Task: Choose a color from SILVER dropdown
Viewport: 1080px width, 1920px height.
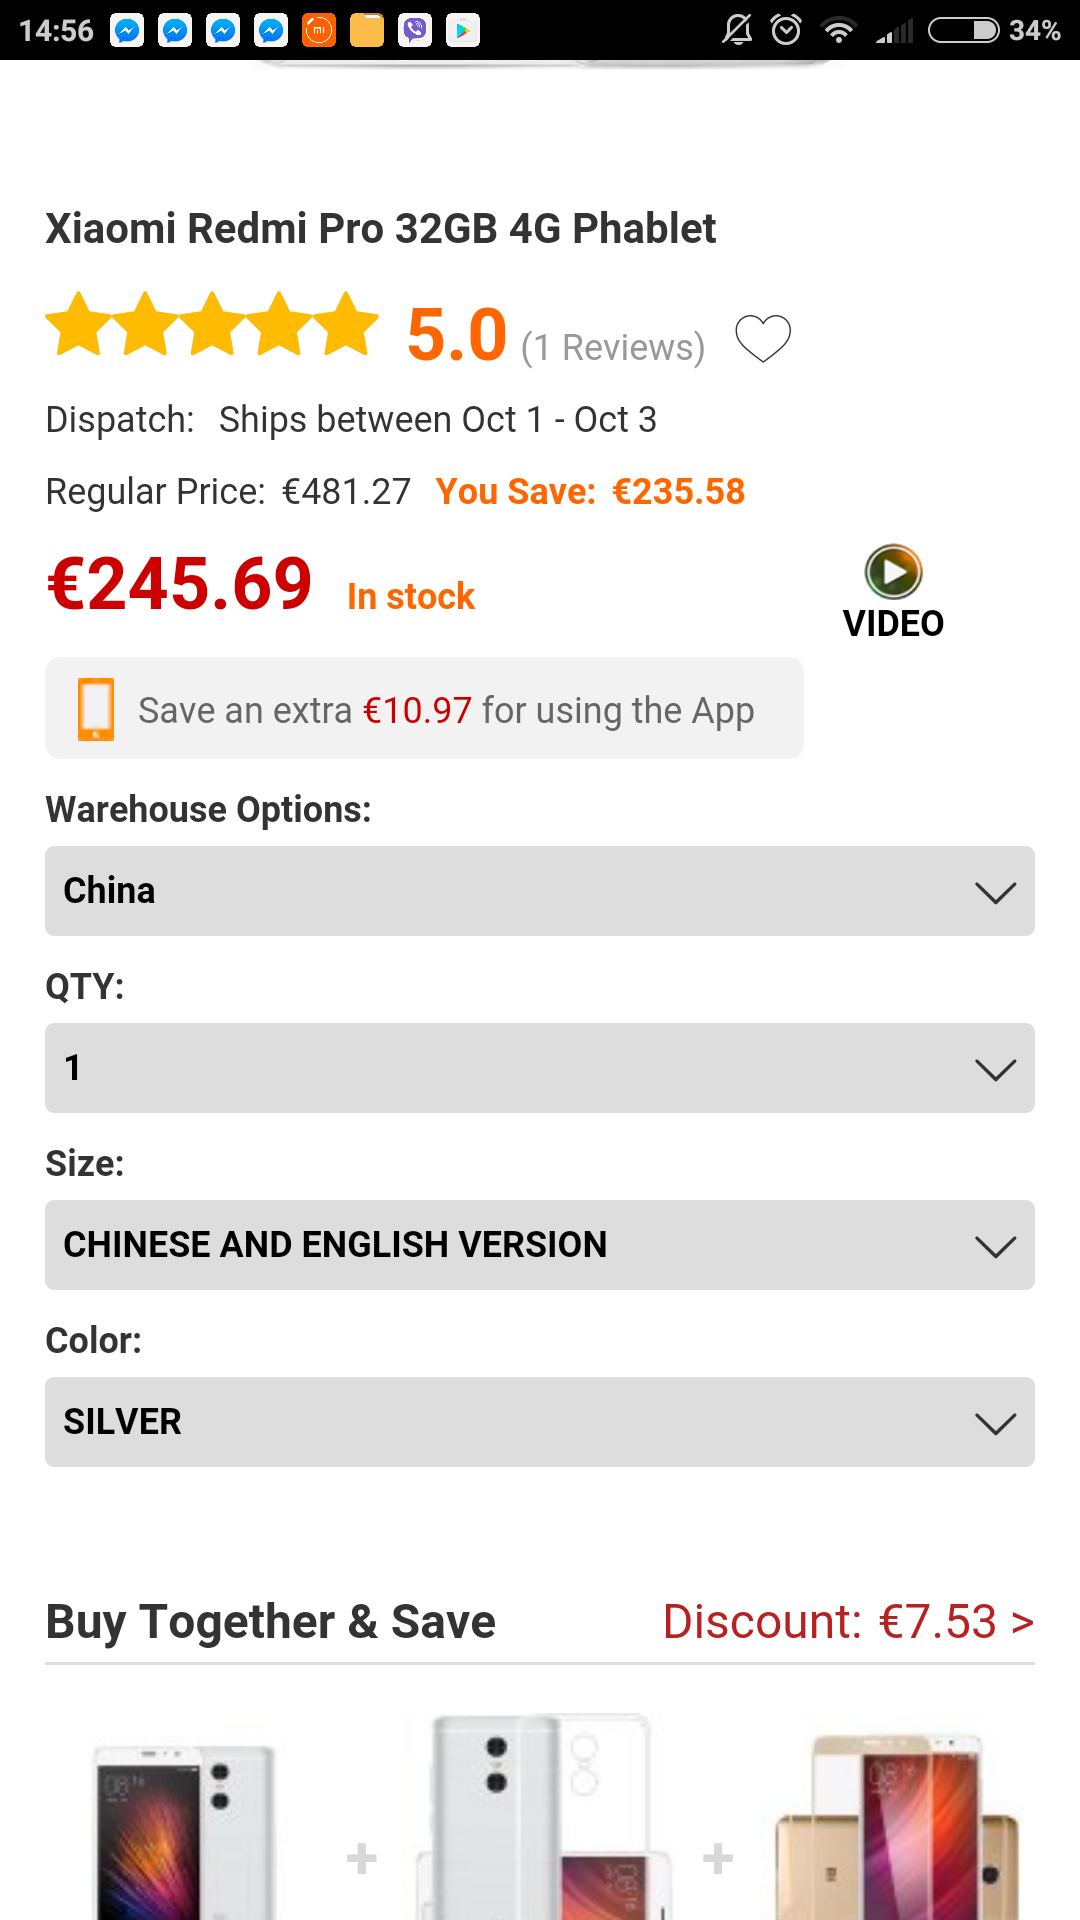Action: (540, 1422)
